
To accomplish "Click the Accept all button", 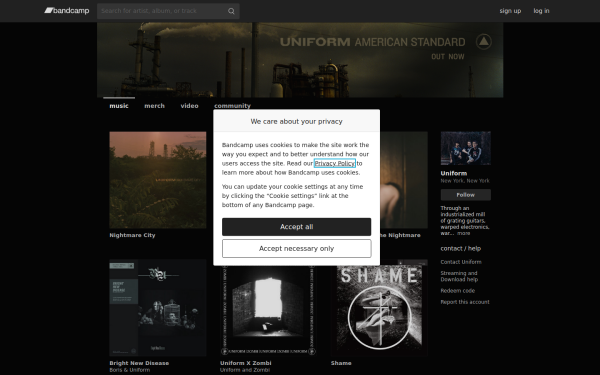I will pos(297,227).
